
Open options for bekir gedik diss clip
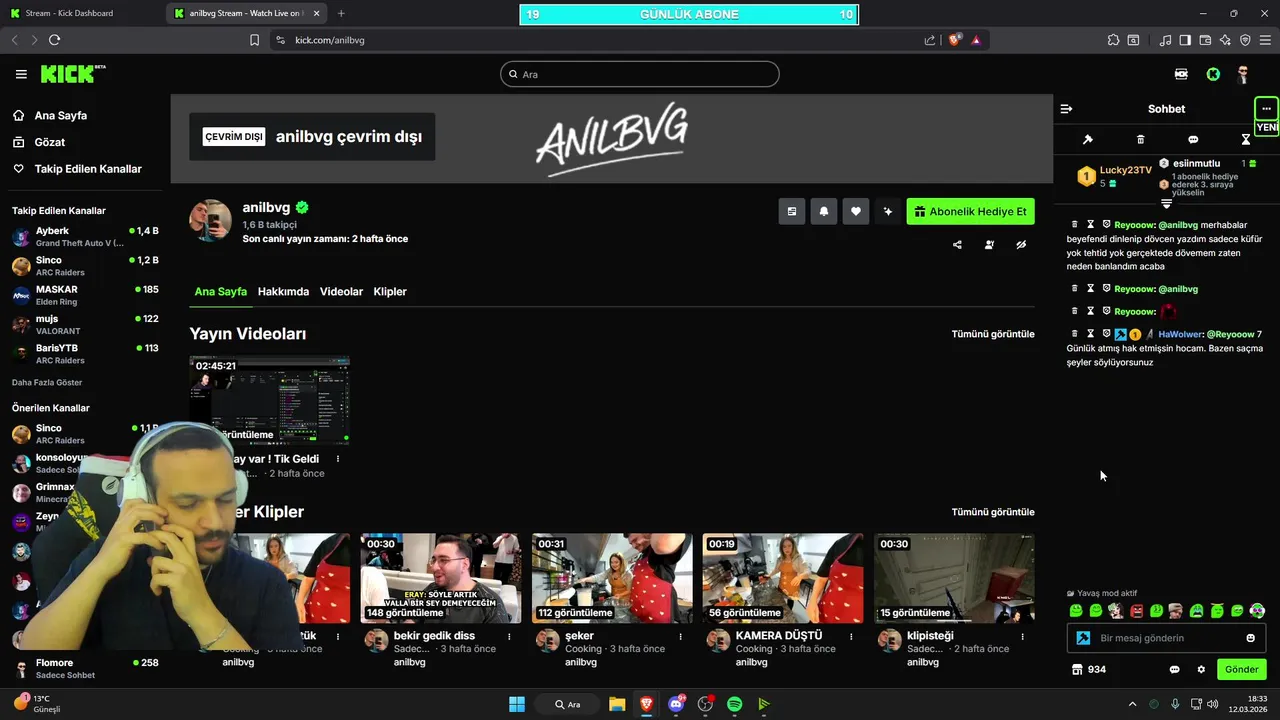click(509, 636)
